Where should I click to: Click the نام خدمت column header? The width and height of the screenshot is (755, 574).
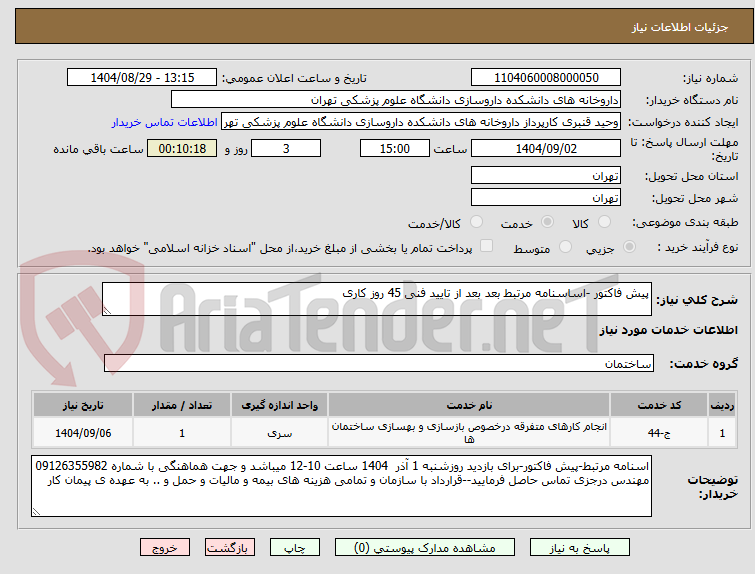[x=469, y=405]
